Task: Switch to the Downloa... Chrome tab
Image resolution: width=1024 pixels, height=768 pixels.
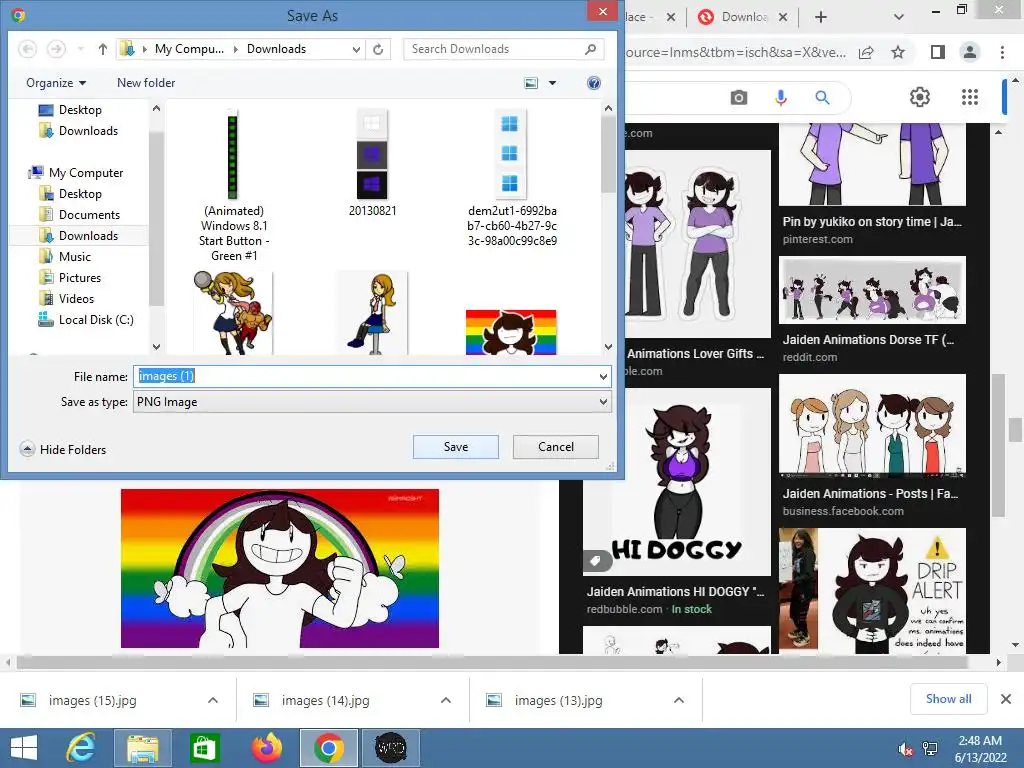Action: pyautogui.click(x=743, y=17)
